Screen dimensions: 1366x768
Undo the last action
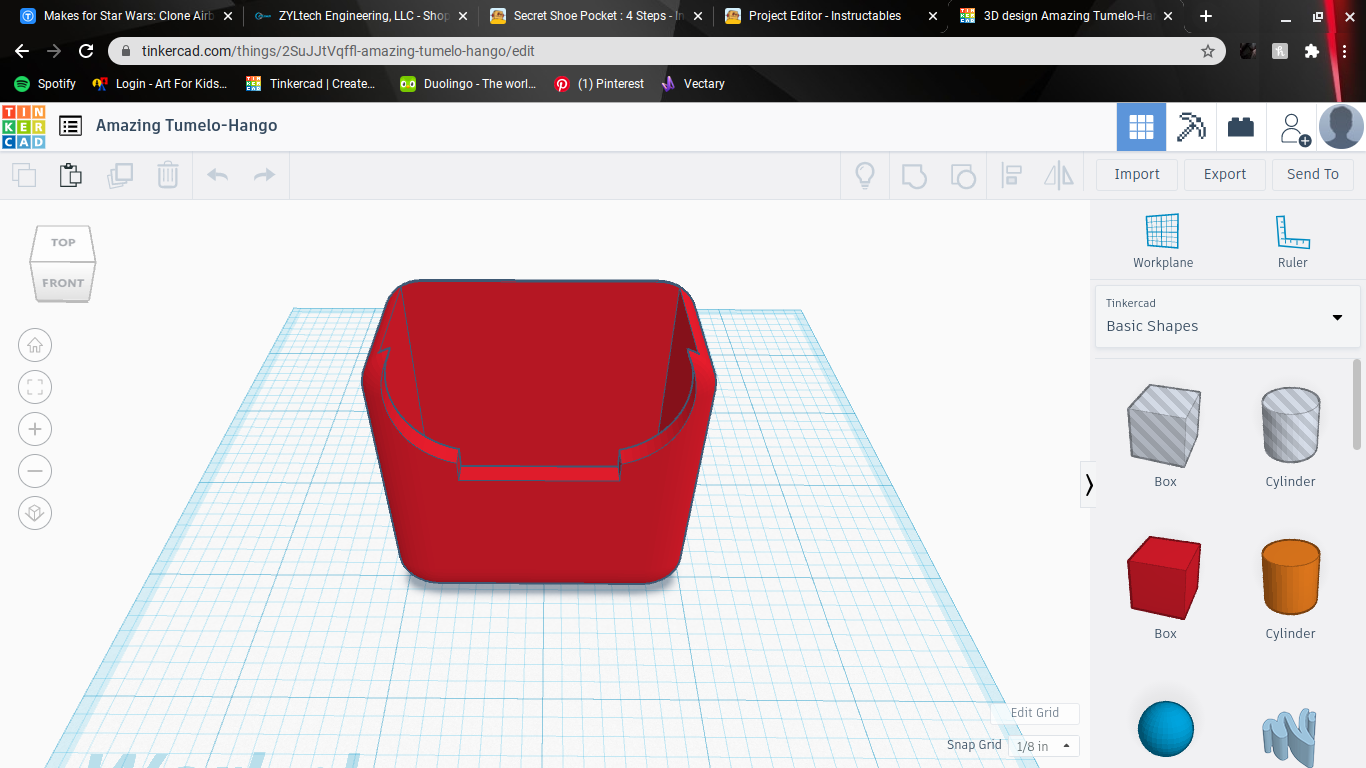click(218, 175)
